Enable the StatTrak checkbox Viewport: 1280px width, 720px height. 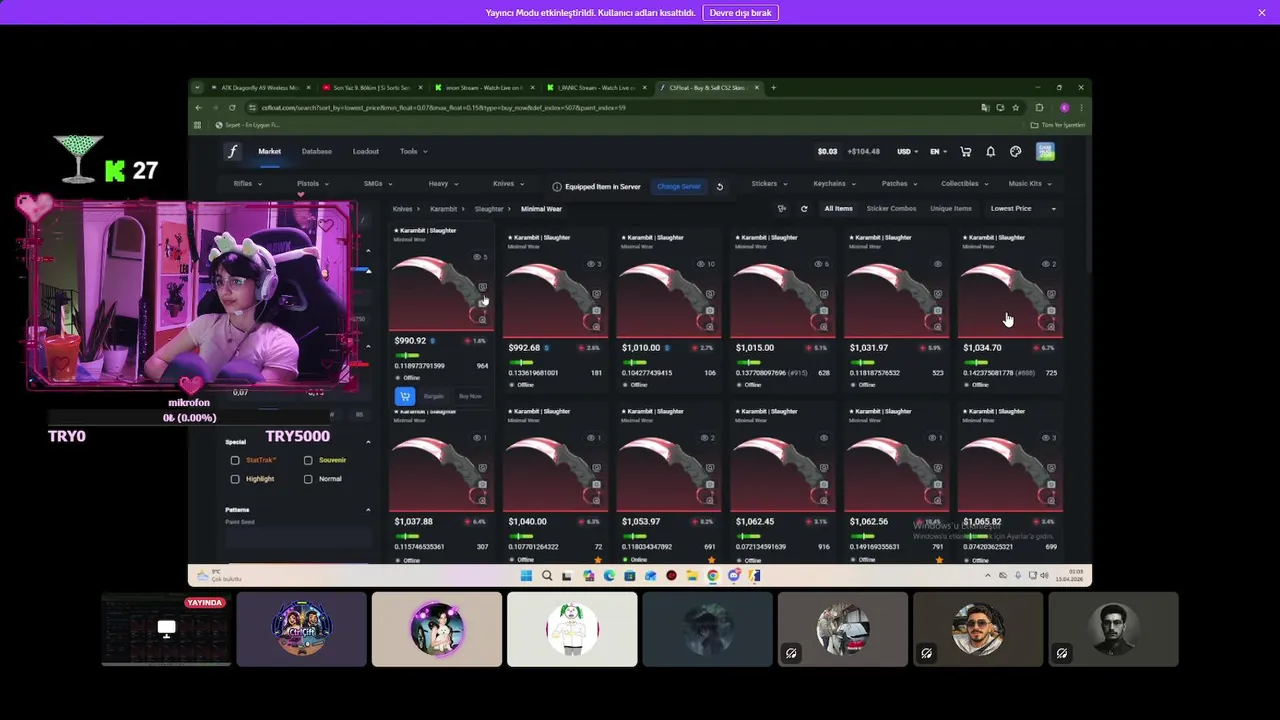pos(235,460)
